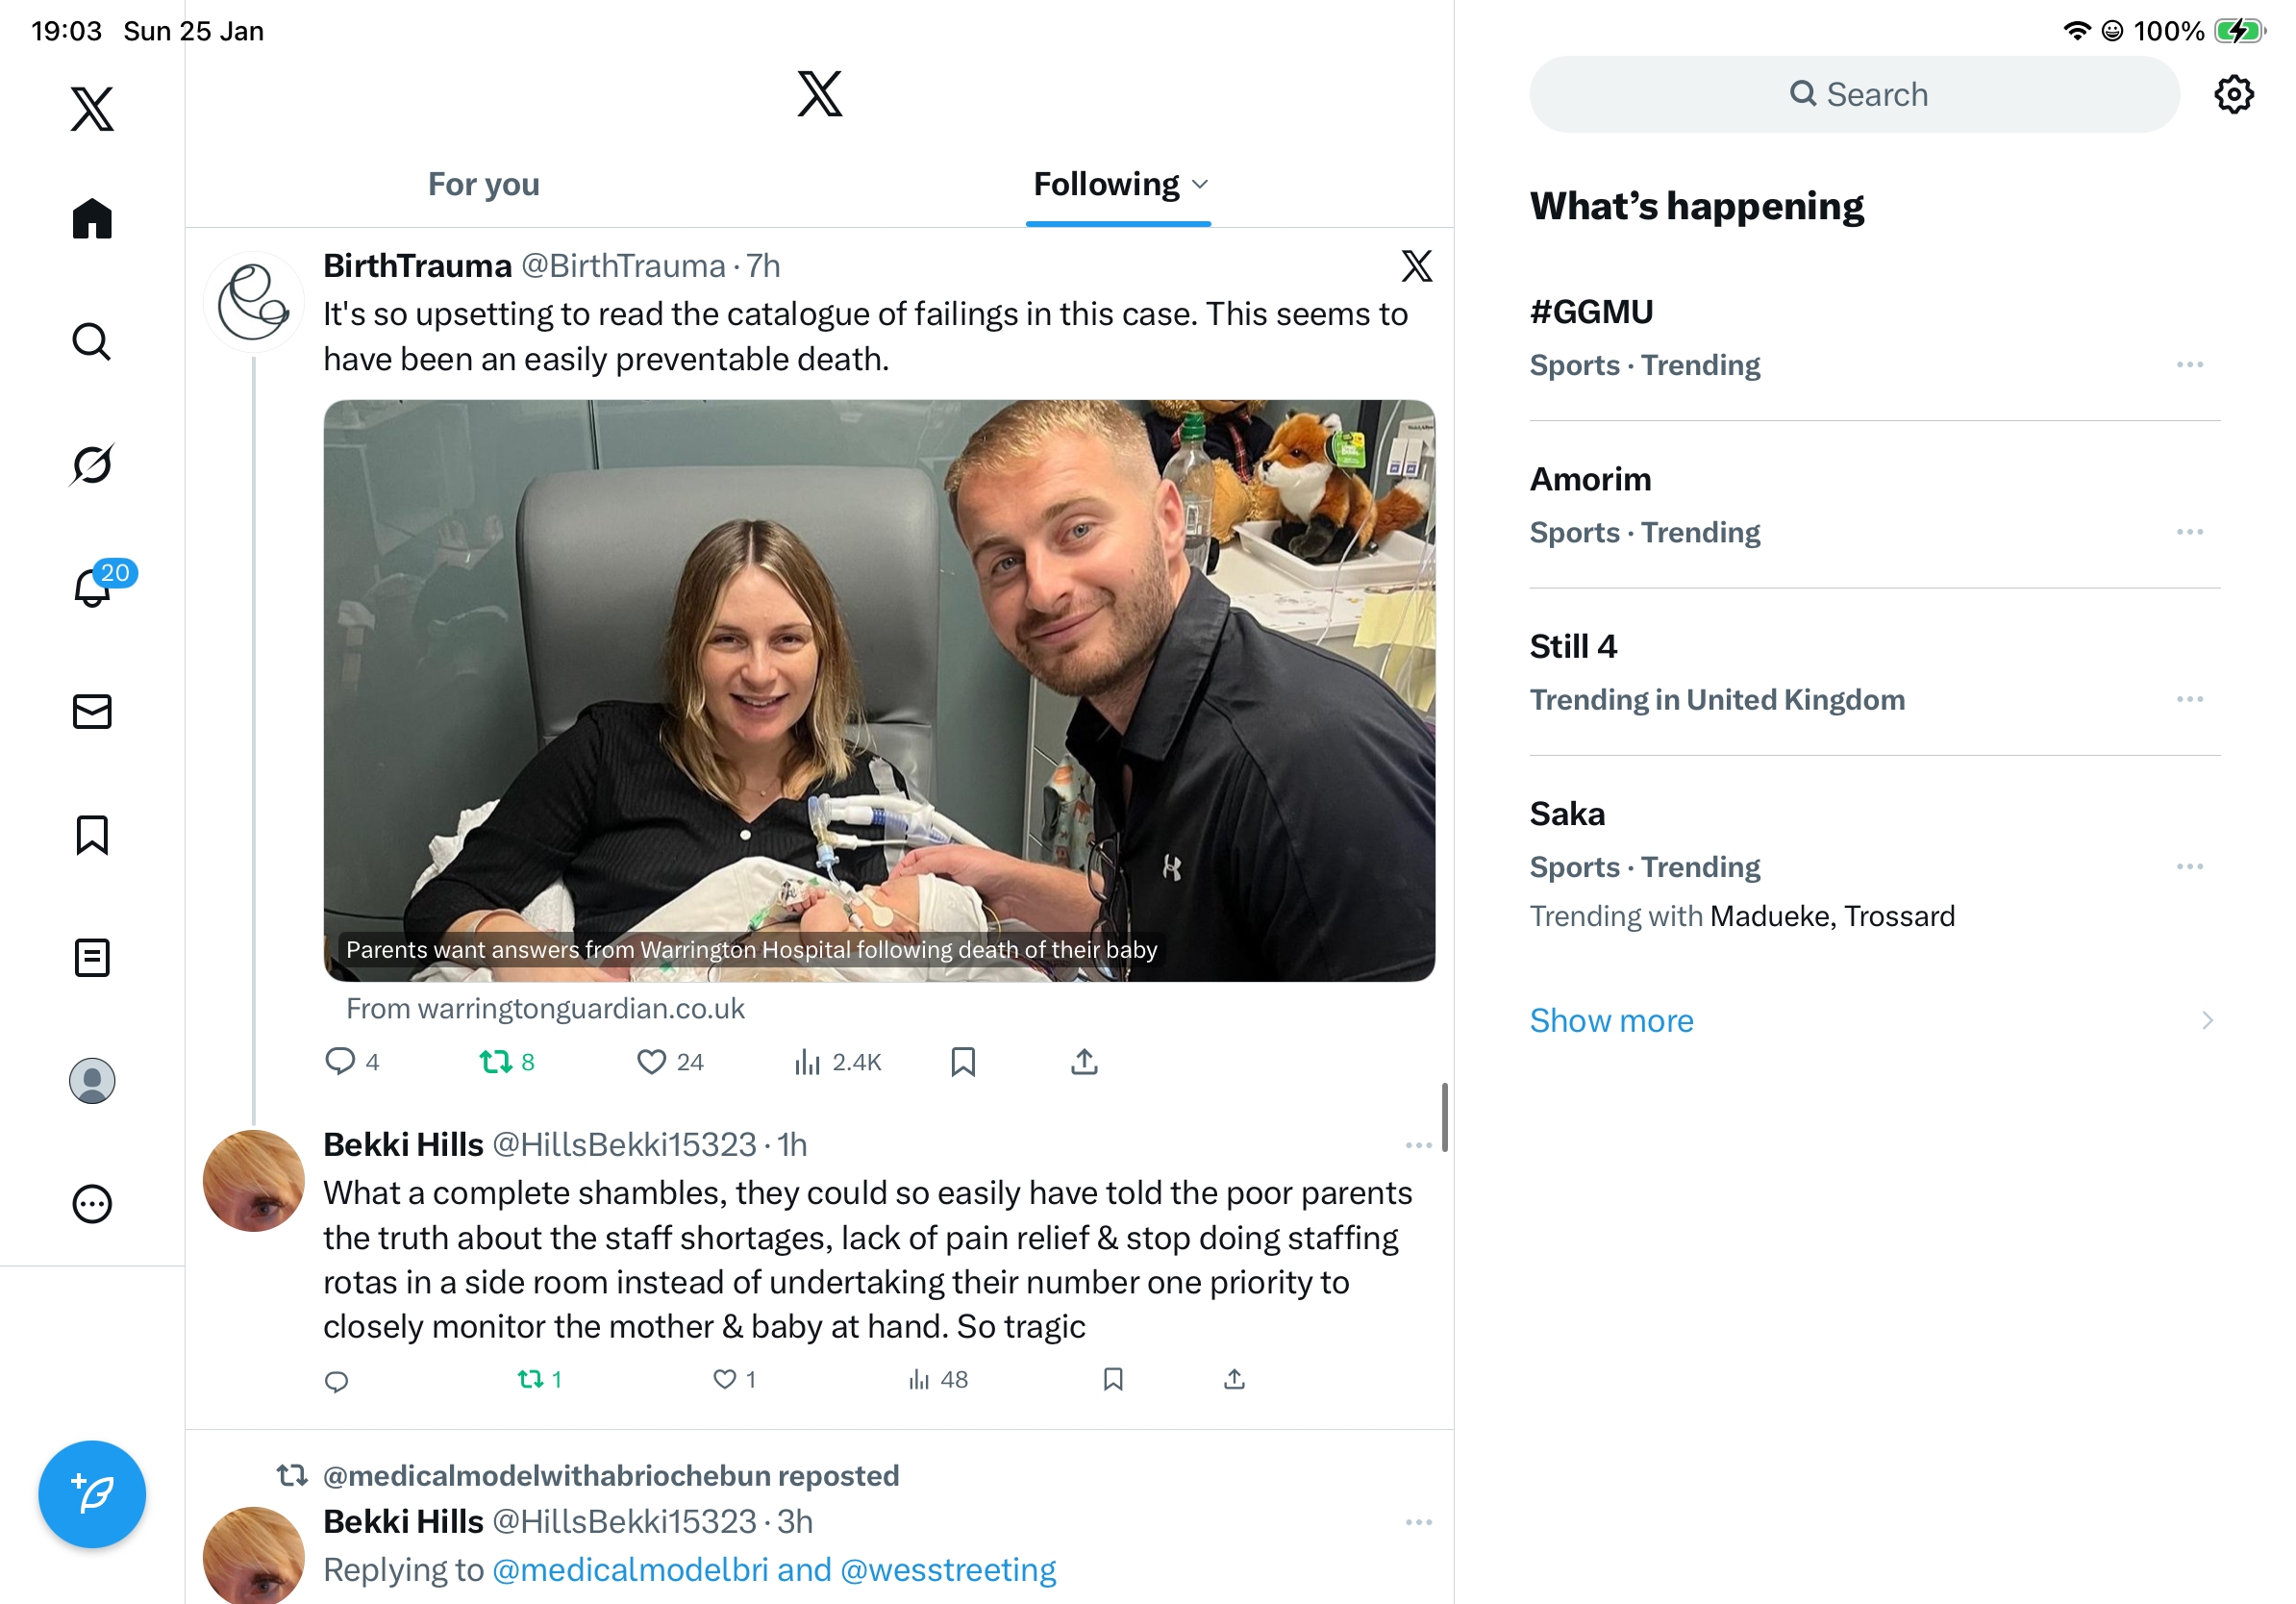Compose a new post
2296x1604 pixels.
[x=92, y=1493]
